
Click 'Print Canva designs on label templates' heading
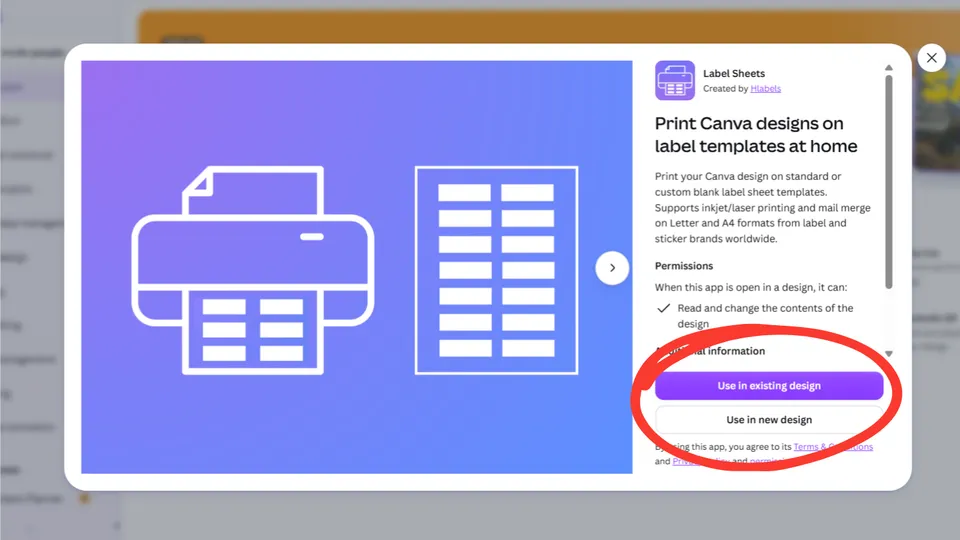756,135
